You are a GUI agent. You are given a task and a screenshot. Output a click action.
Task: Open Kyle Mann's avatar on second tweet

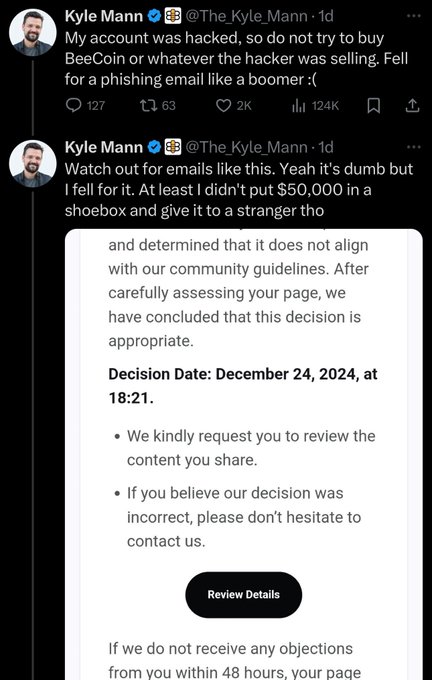(33, 163)
